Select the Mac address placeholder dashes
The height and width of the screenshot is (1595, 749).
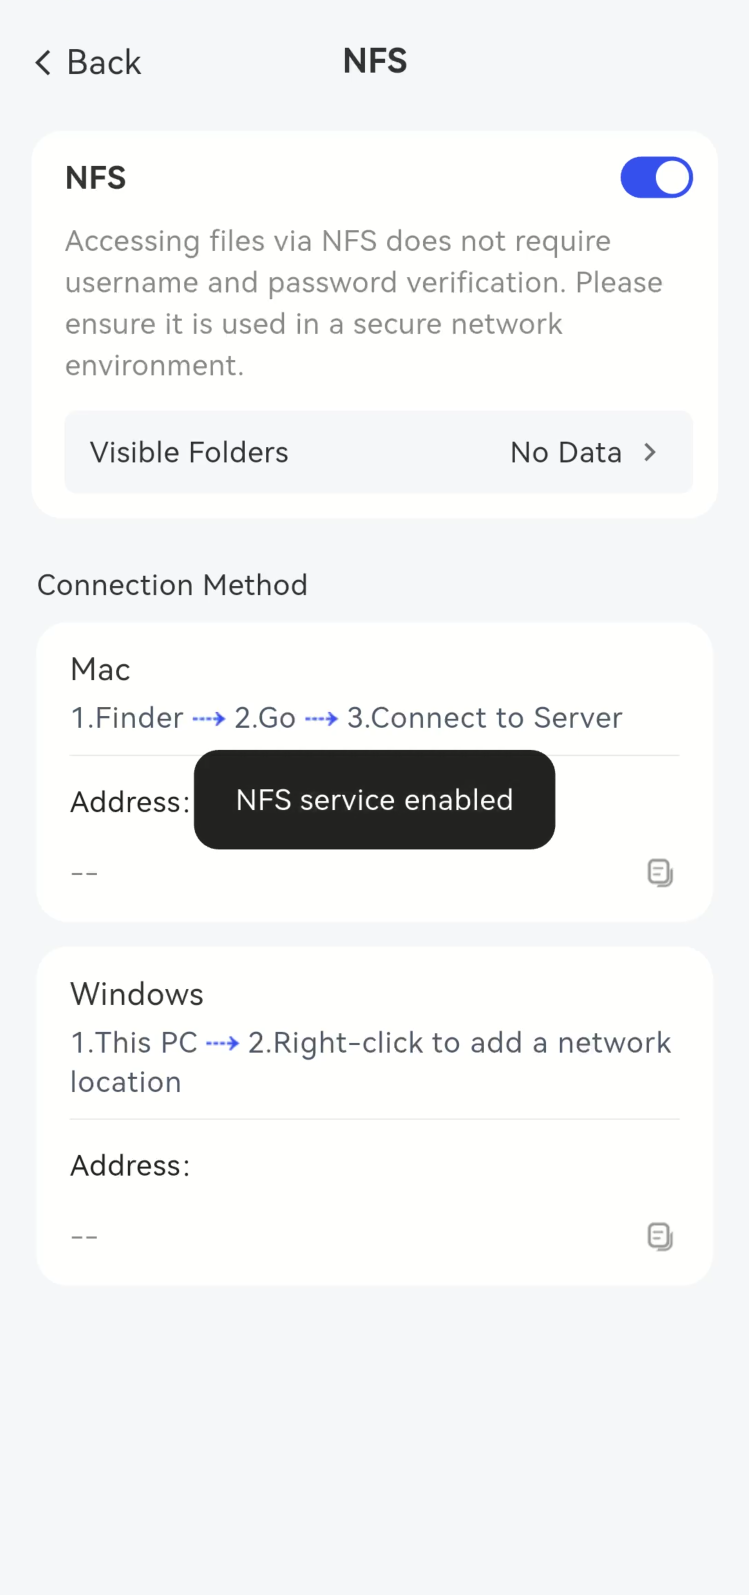point(84,874)
